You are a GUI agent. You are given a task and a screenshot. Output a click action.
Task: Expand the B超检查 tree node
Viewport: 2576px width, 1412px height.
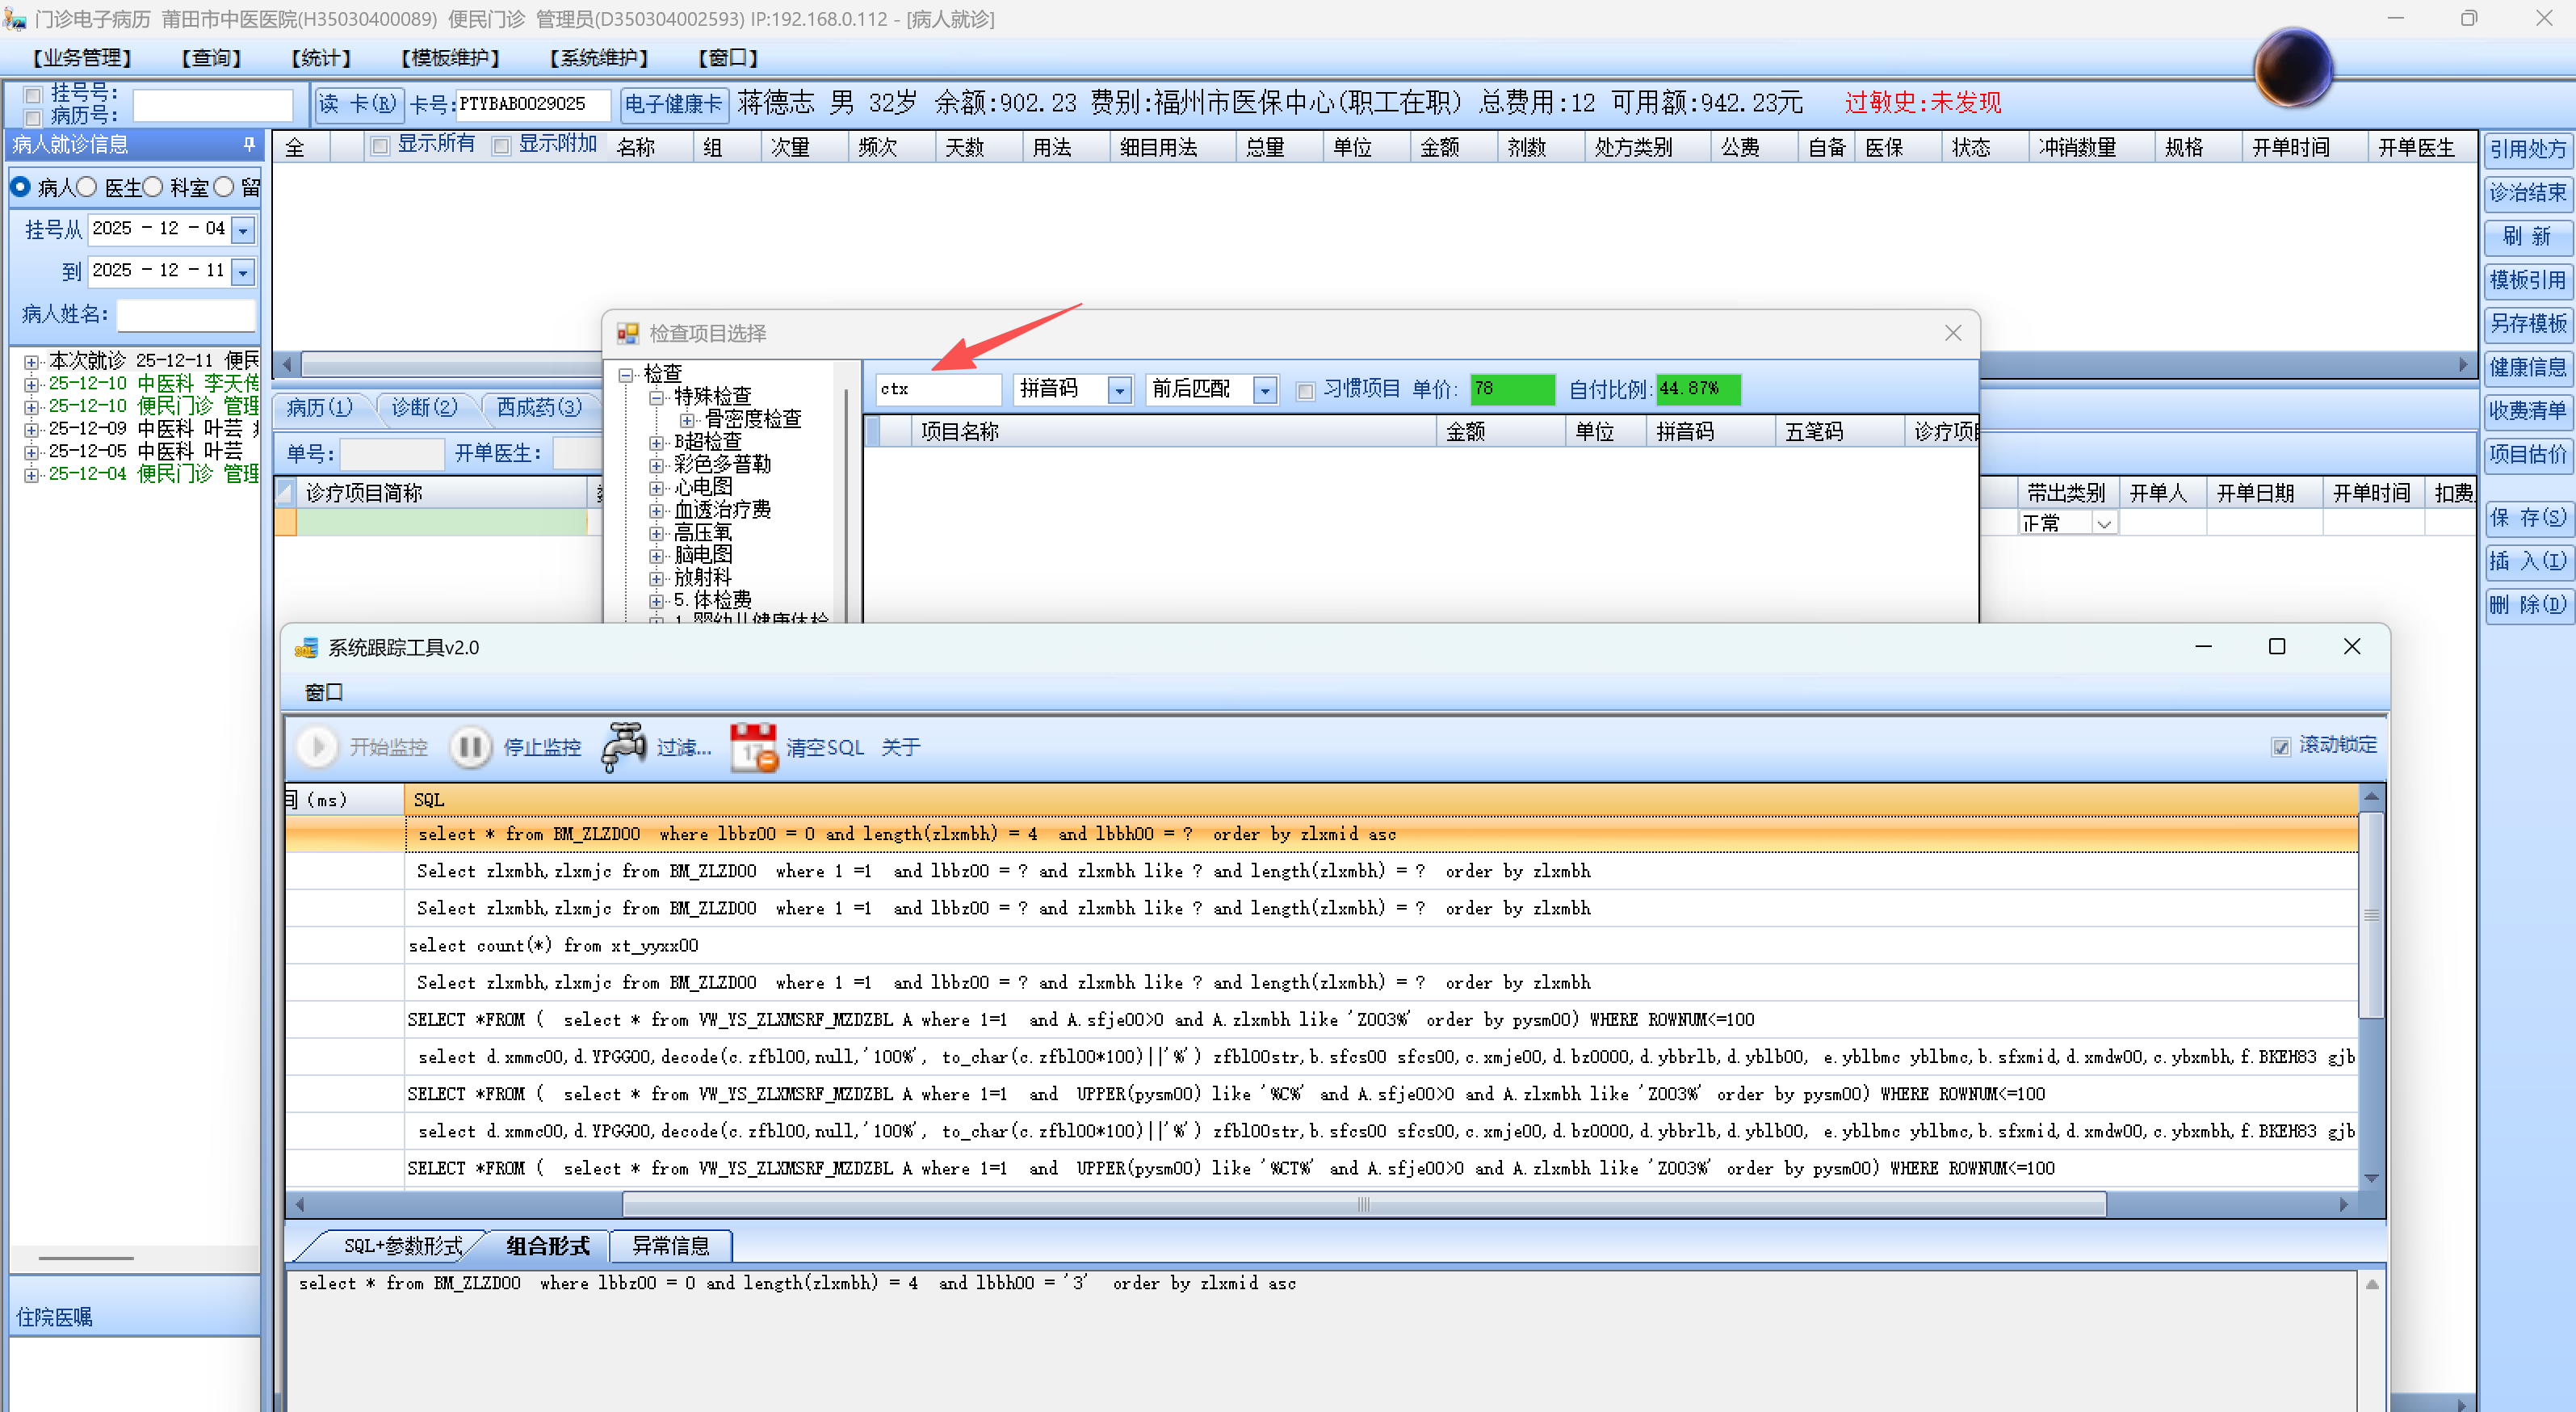tap(656, 442)
